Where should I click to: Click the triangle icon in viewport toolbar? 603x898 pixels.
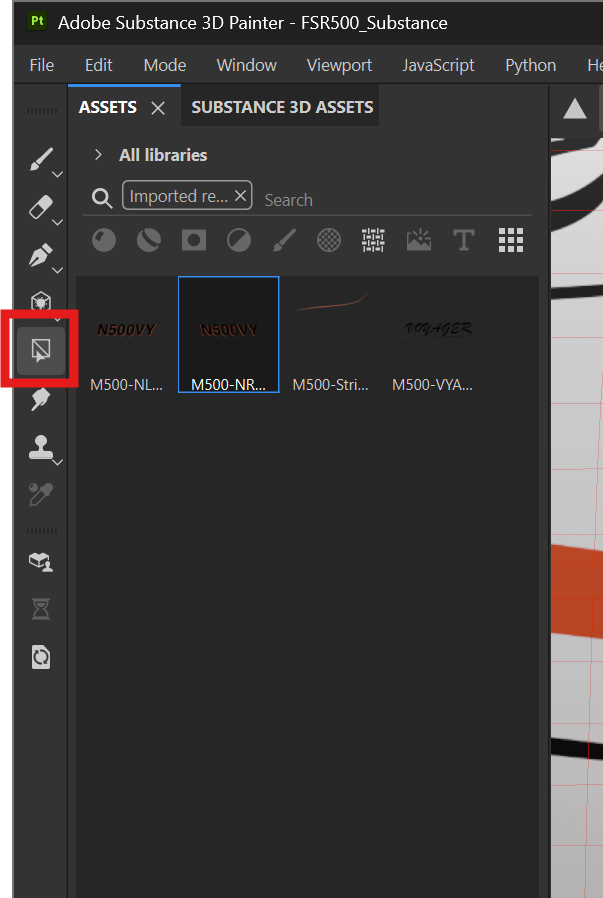574,108
